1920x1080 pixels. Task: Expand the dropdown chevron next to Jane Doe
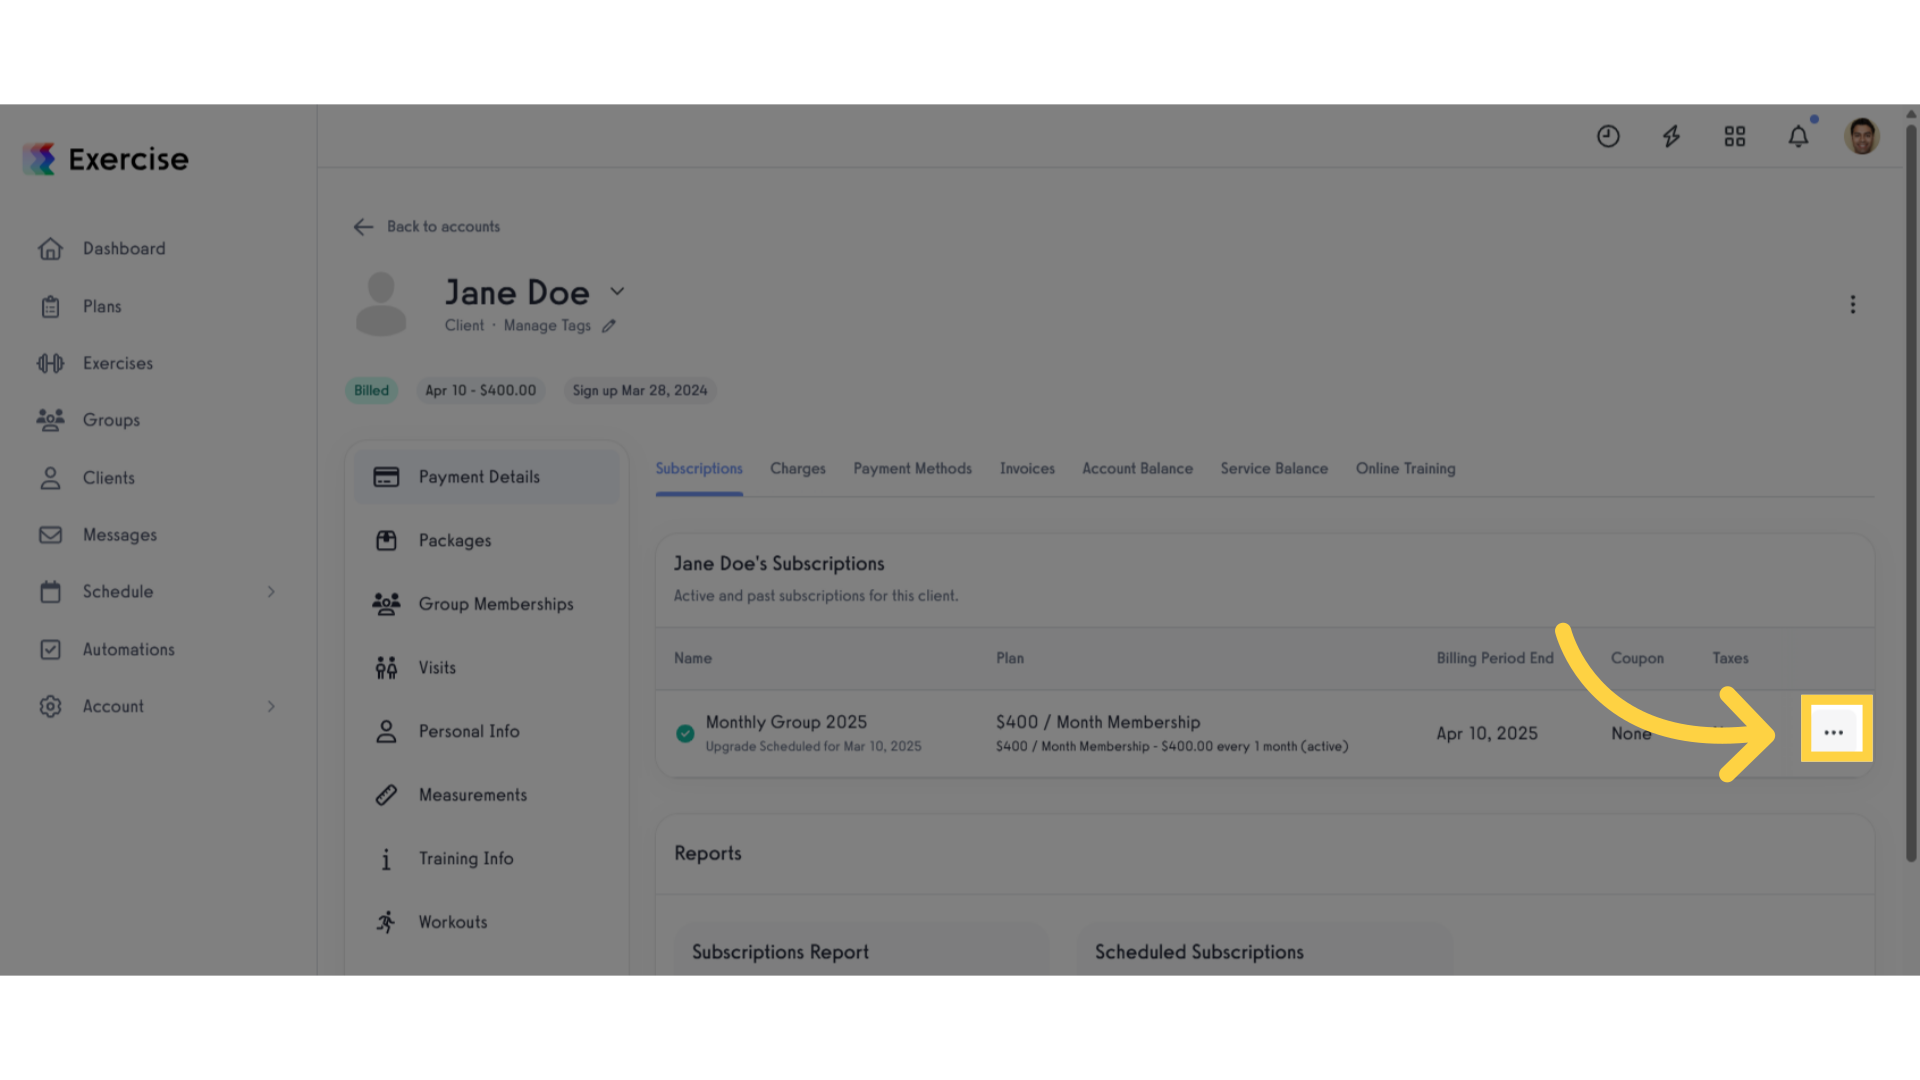[617, 291]
